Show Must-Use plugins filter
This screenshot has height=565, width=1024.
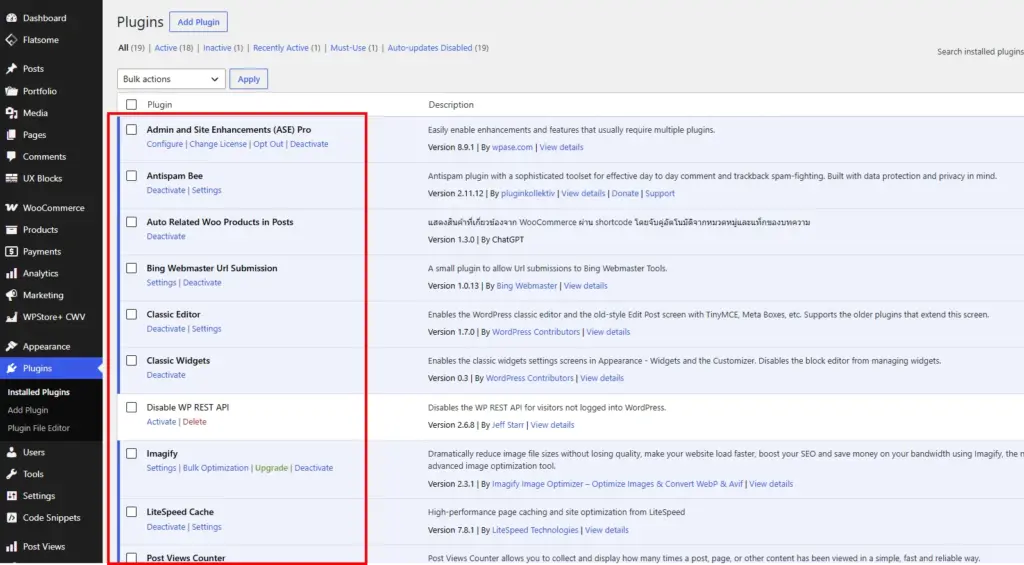pyautogui.click(x=354, y=48)
